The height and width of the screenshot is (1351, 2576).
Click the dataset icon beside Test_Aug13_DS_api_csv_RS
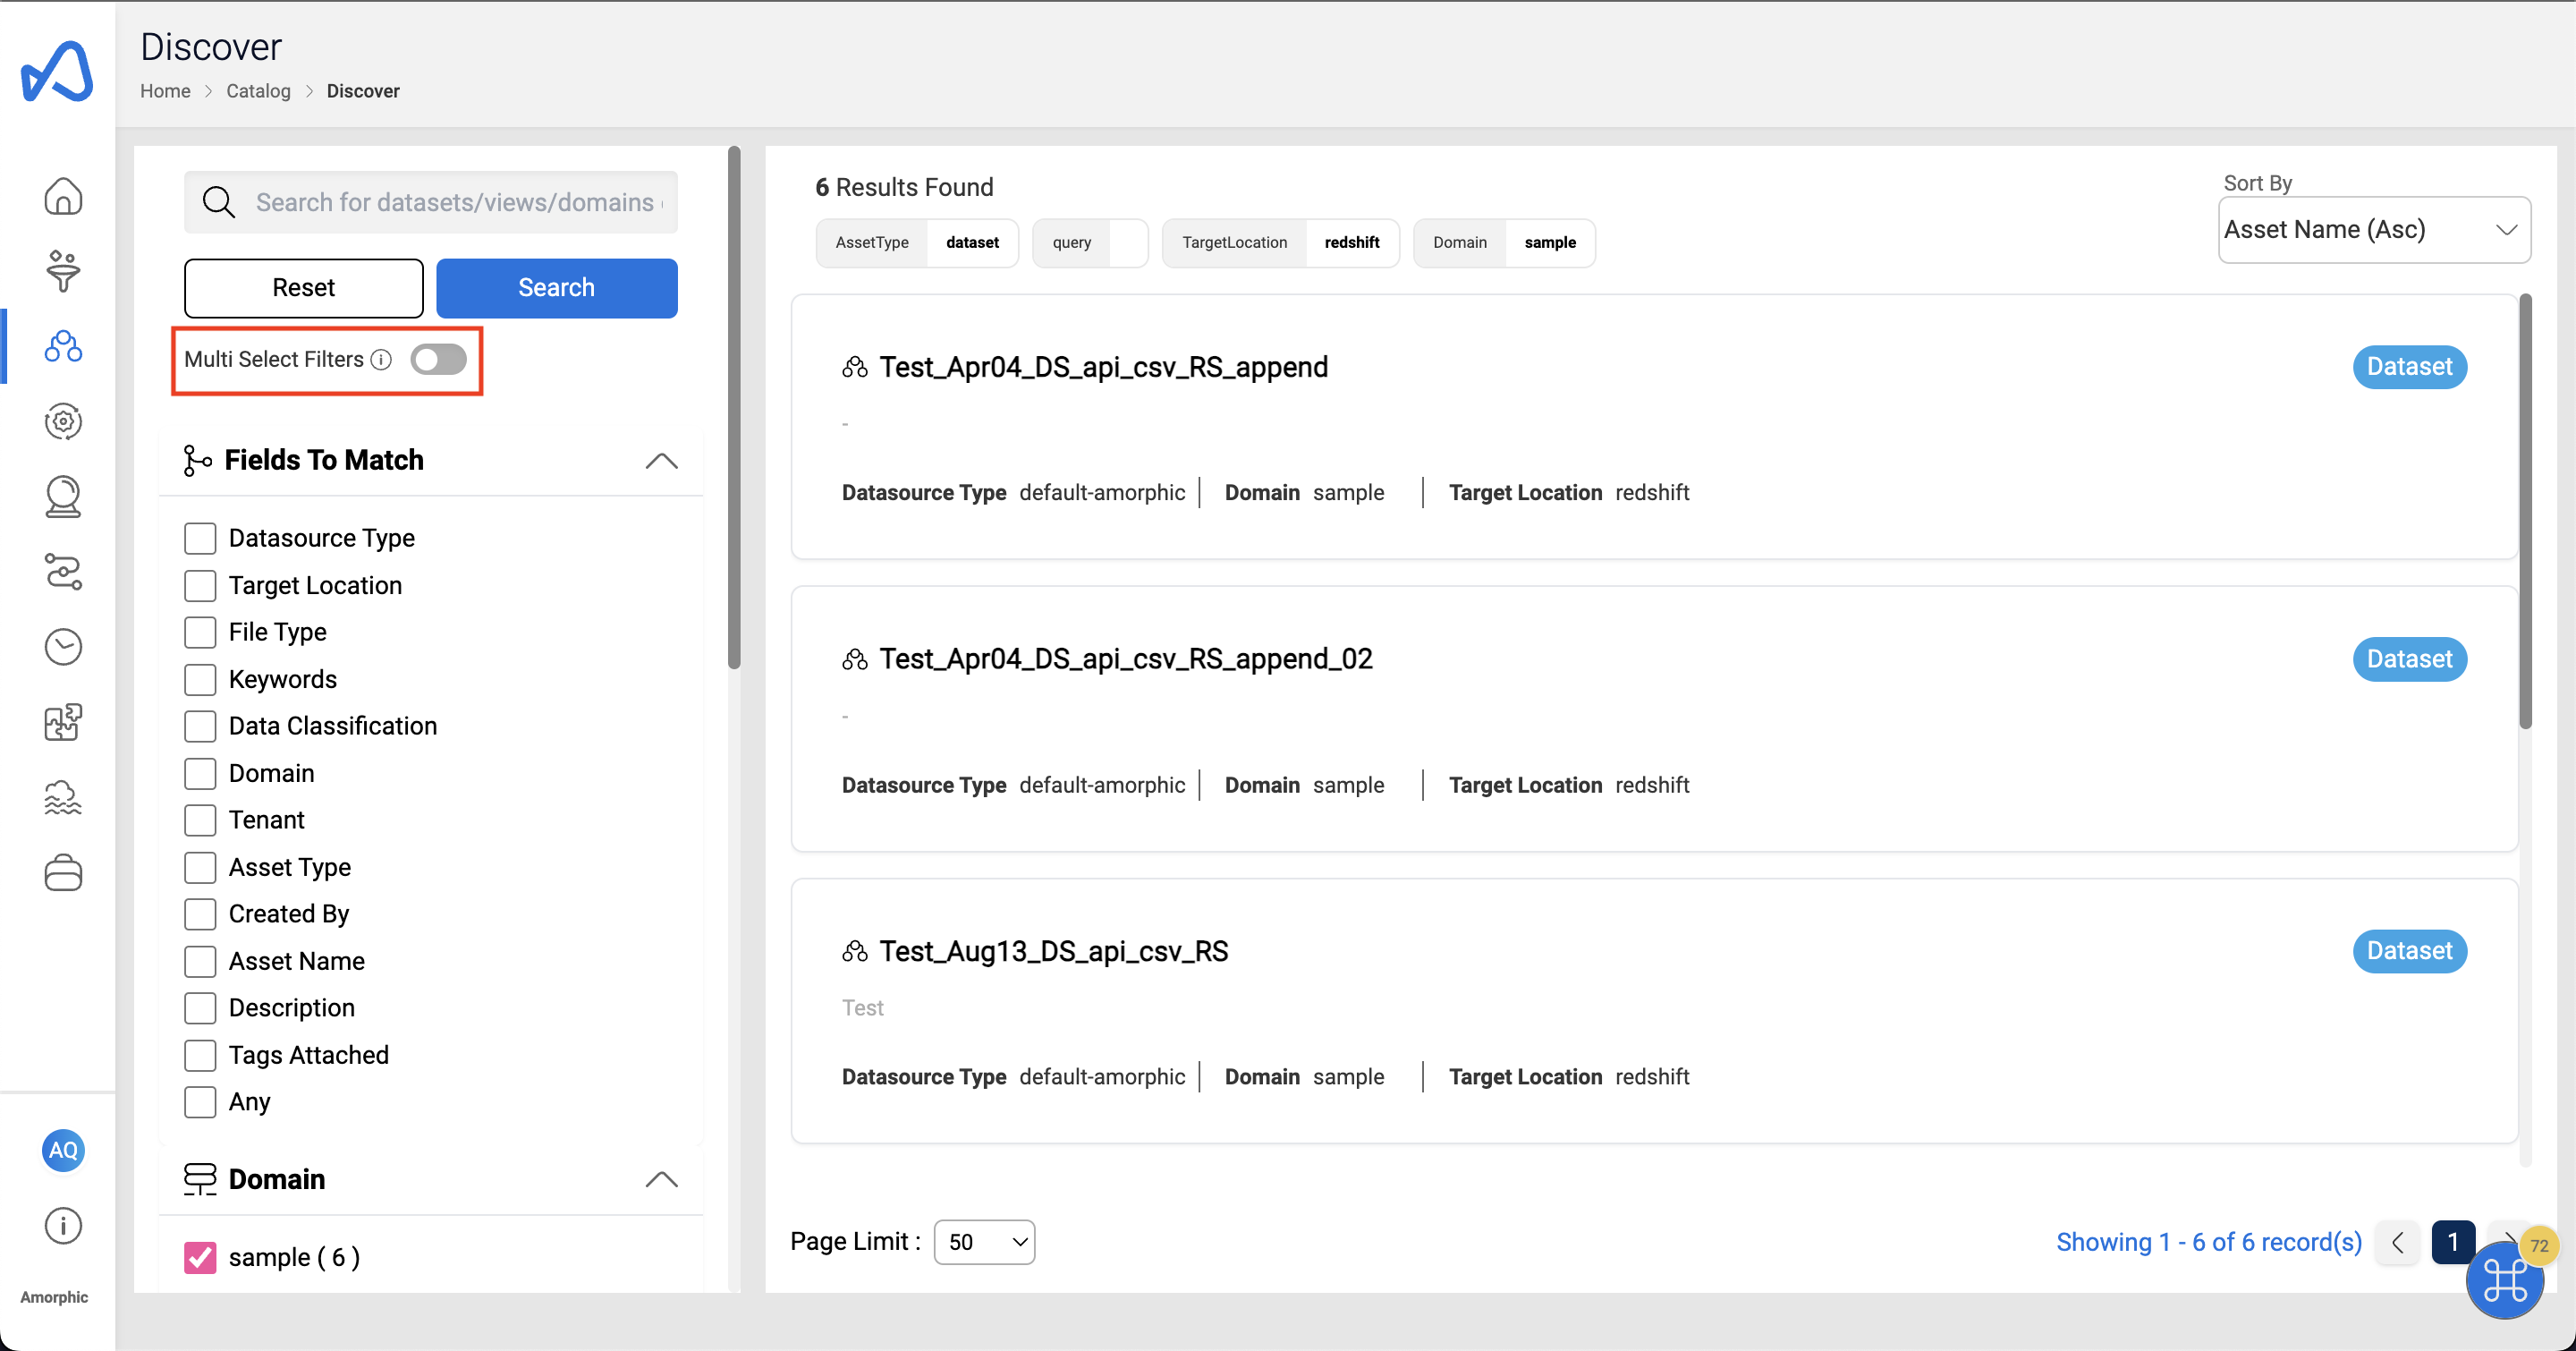(x=854, y=951)
